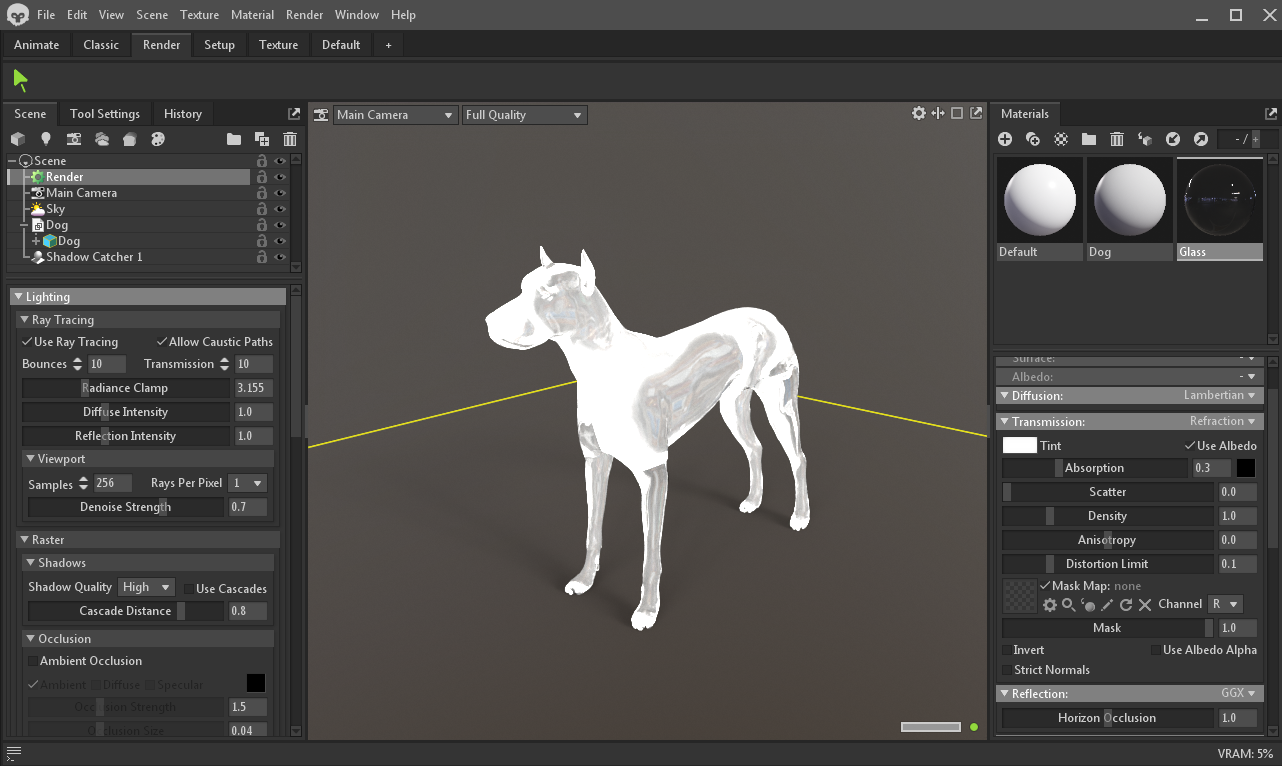Open the Main Camera dropdown
The width and height of the screenshot is (1282, 766).
395,115
